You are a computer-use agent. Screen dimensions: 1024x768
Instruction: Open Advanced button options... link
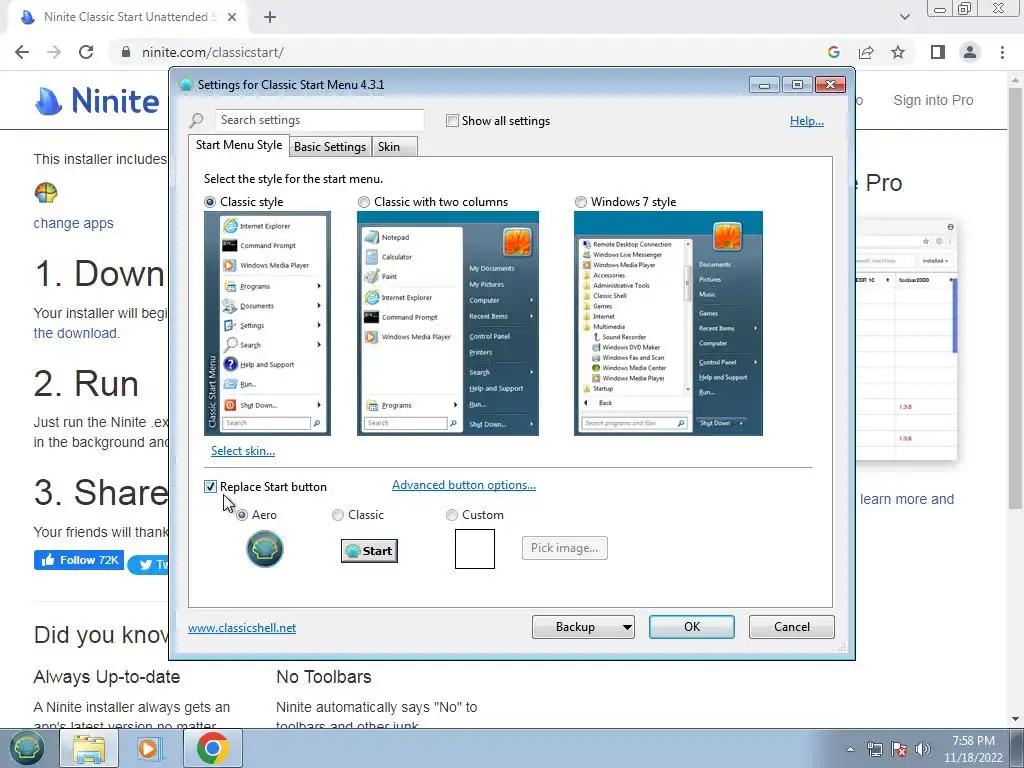[x=464, y=485]
